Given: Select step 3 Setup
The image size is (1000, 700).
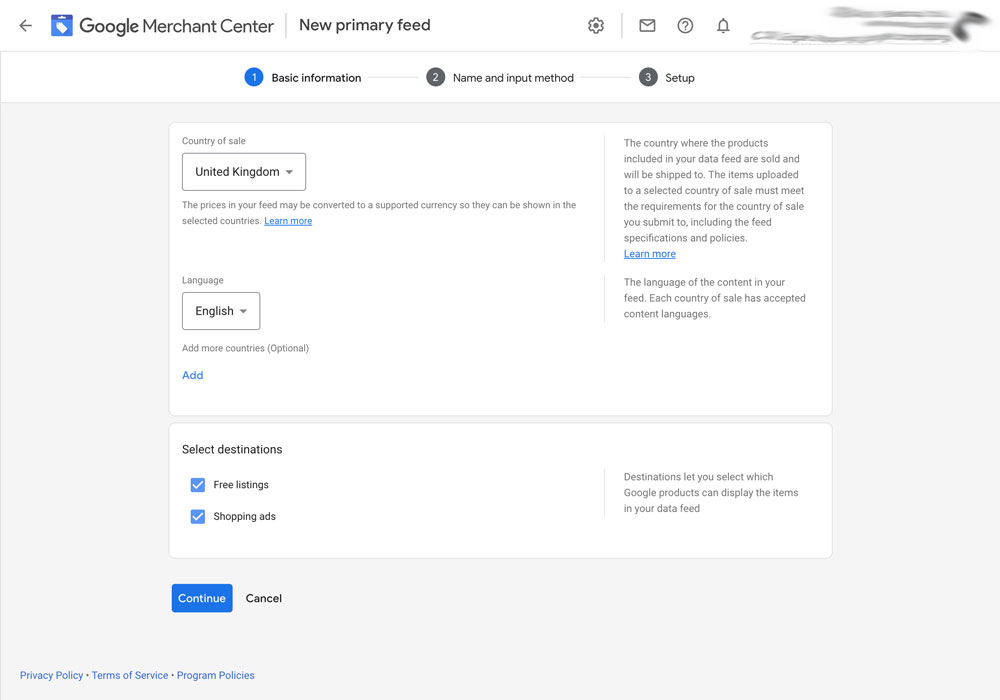Looking at the screenshot, I should coord(666,78).
